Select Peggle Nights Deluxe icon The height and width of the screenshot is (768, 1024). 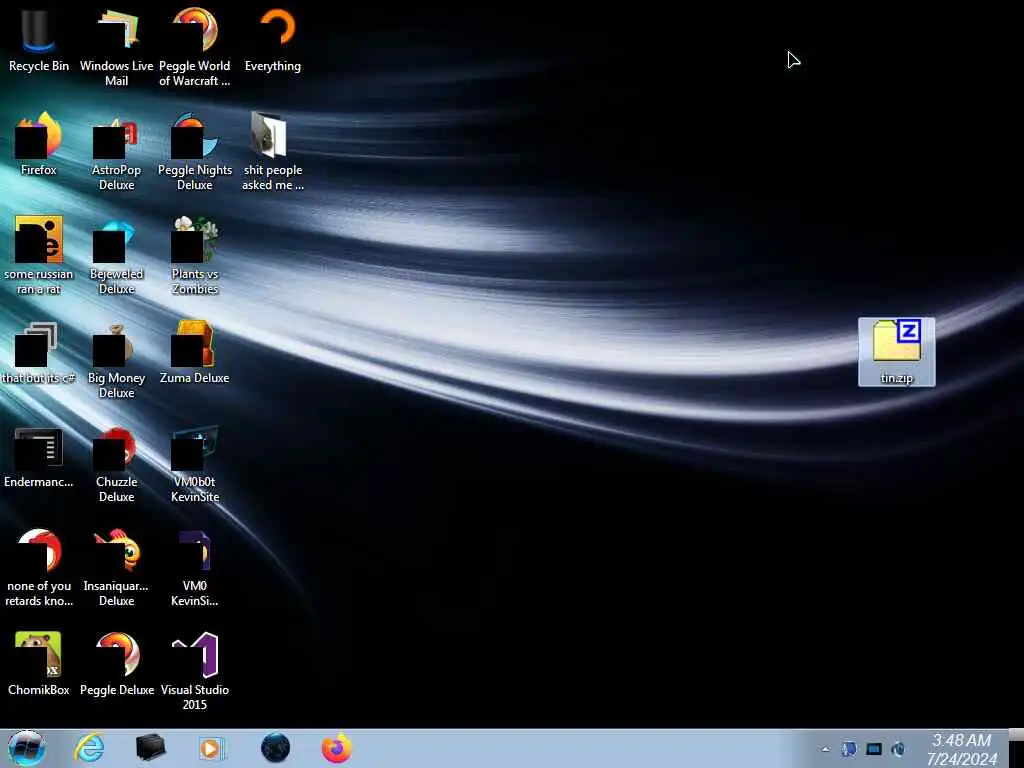tap(195, 152)
